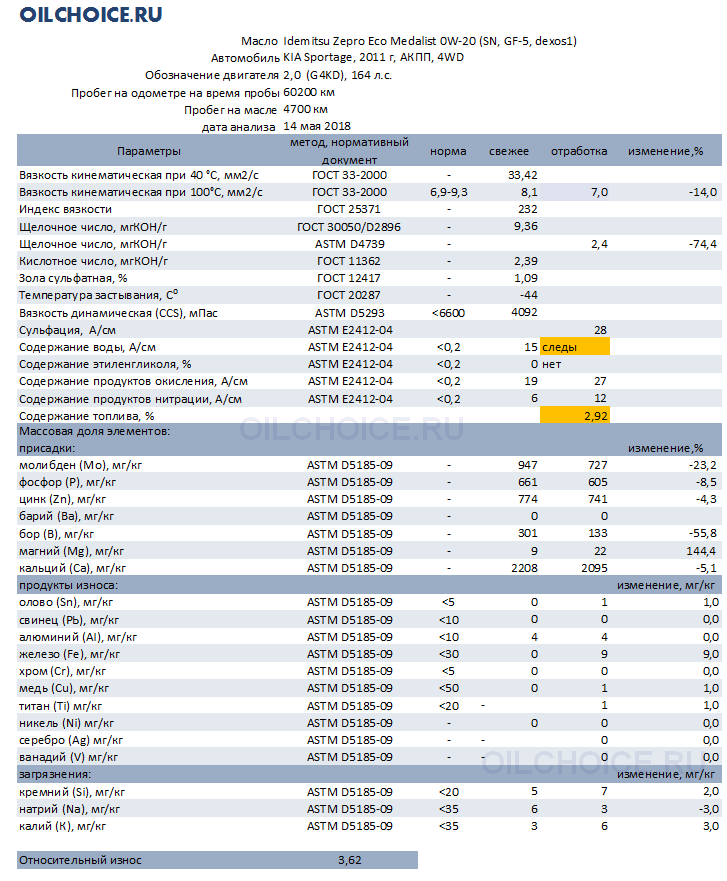
Task: Click the OILCHOICE.RU logo
Action: (90, 15)
